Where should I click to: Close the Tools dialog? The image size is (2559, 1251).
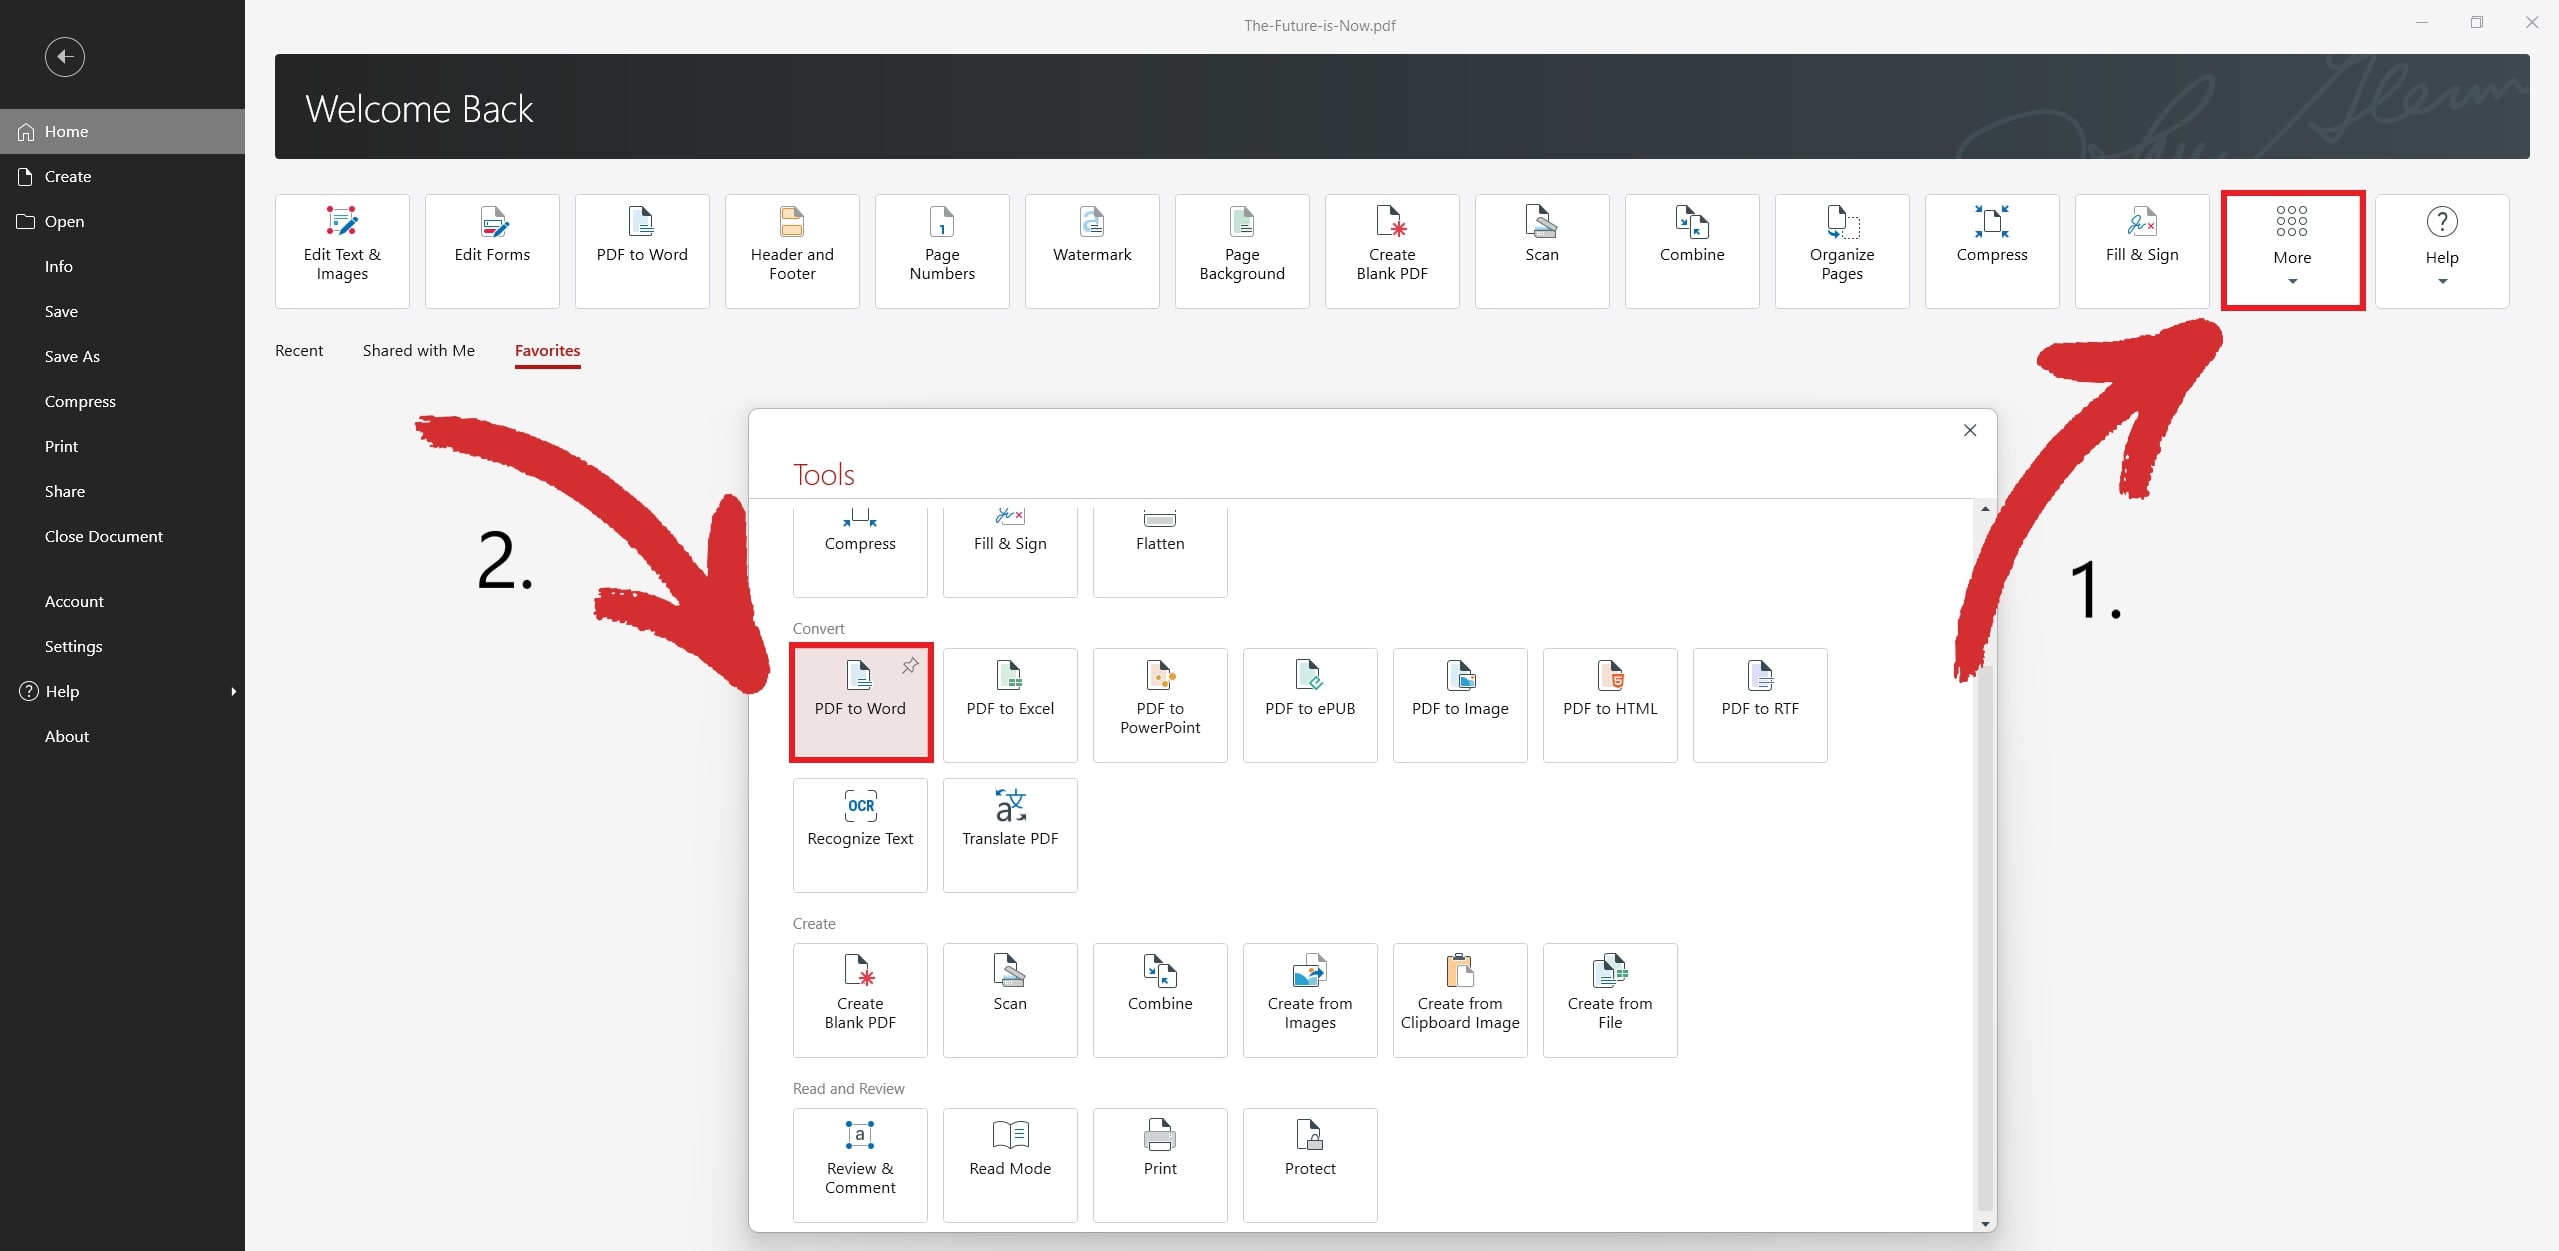pos(1969,430)
